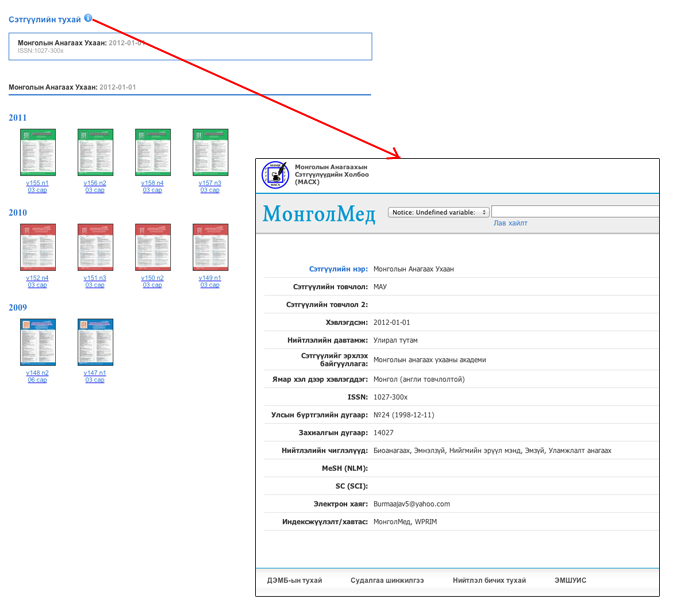
Task: Click the Лав хайлт link
Action: coord(510,223)
